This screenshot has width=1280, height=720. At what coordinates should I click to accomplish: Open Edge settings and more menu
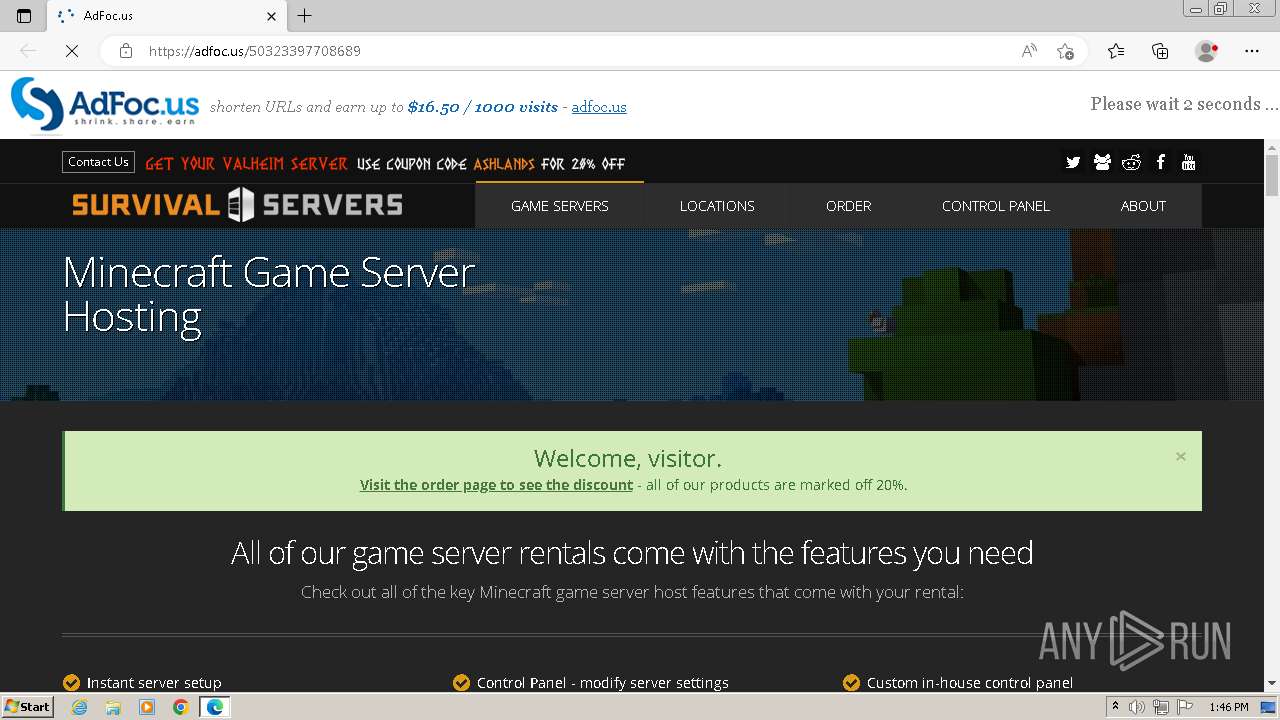[x=1252, y=51]
